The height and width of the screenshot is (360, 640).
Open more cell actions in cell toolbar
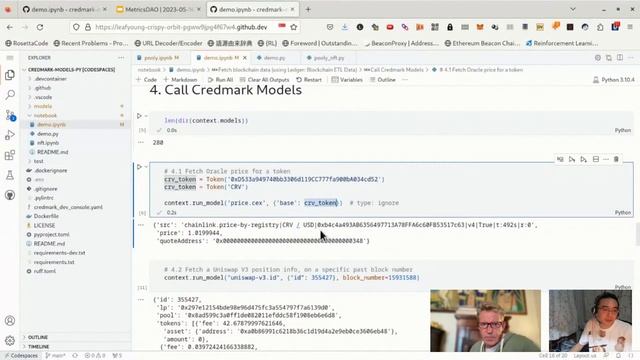(x=606, y=159)
